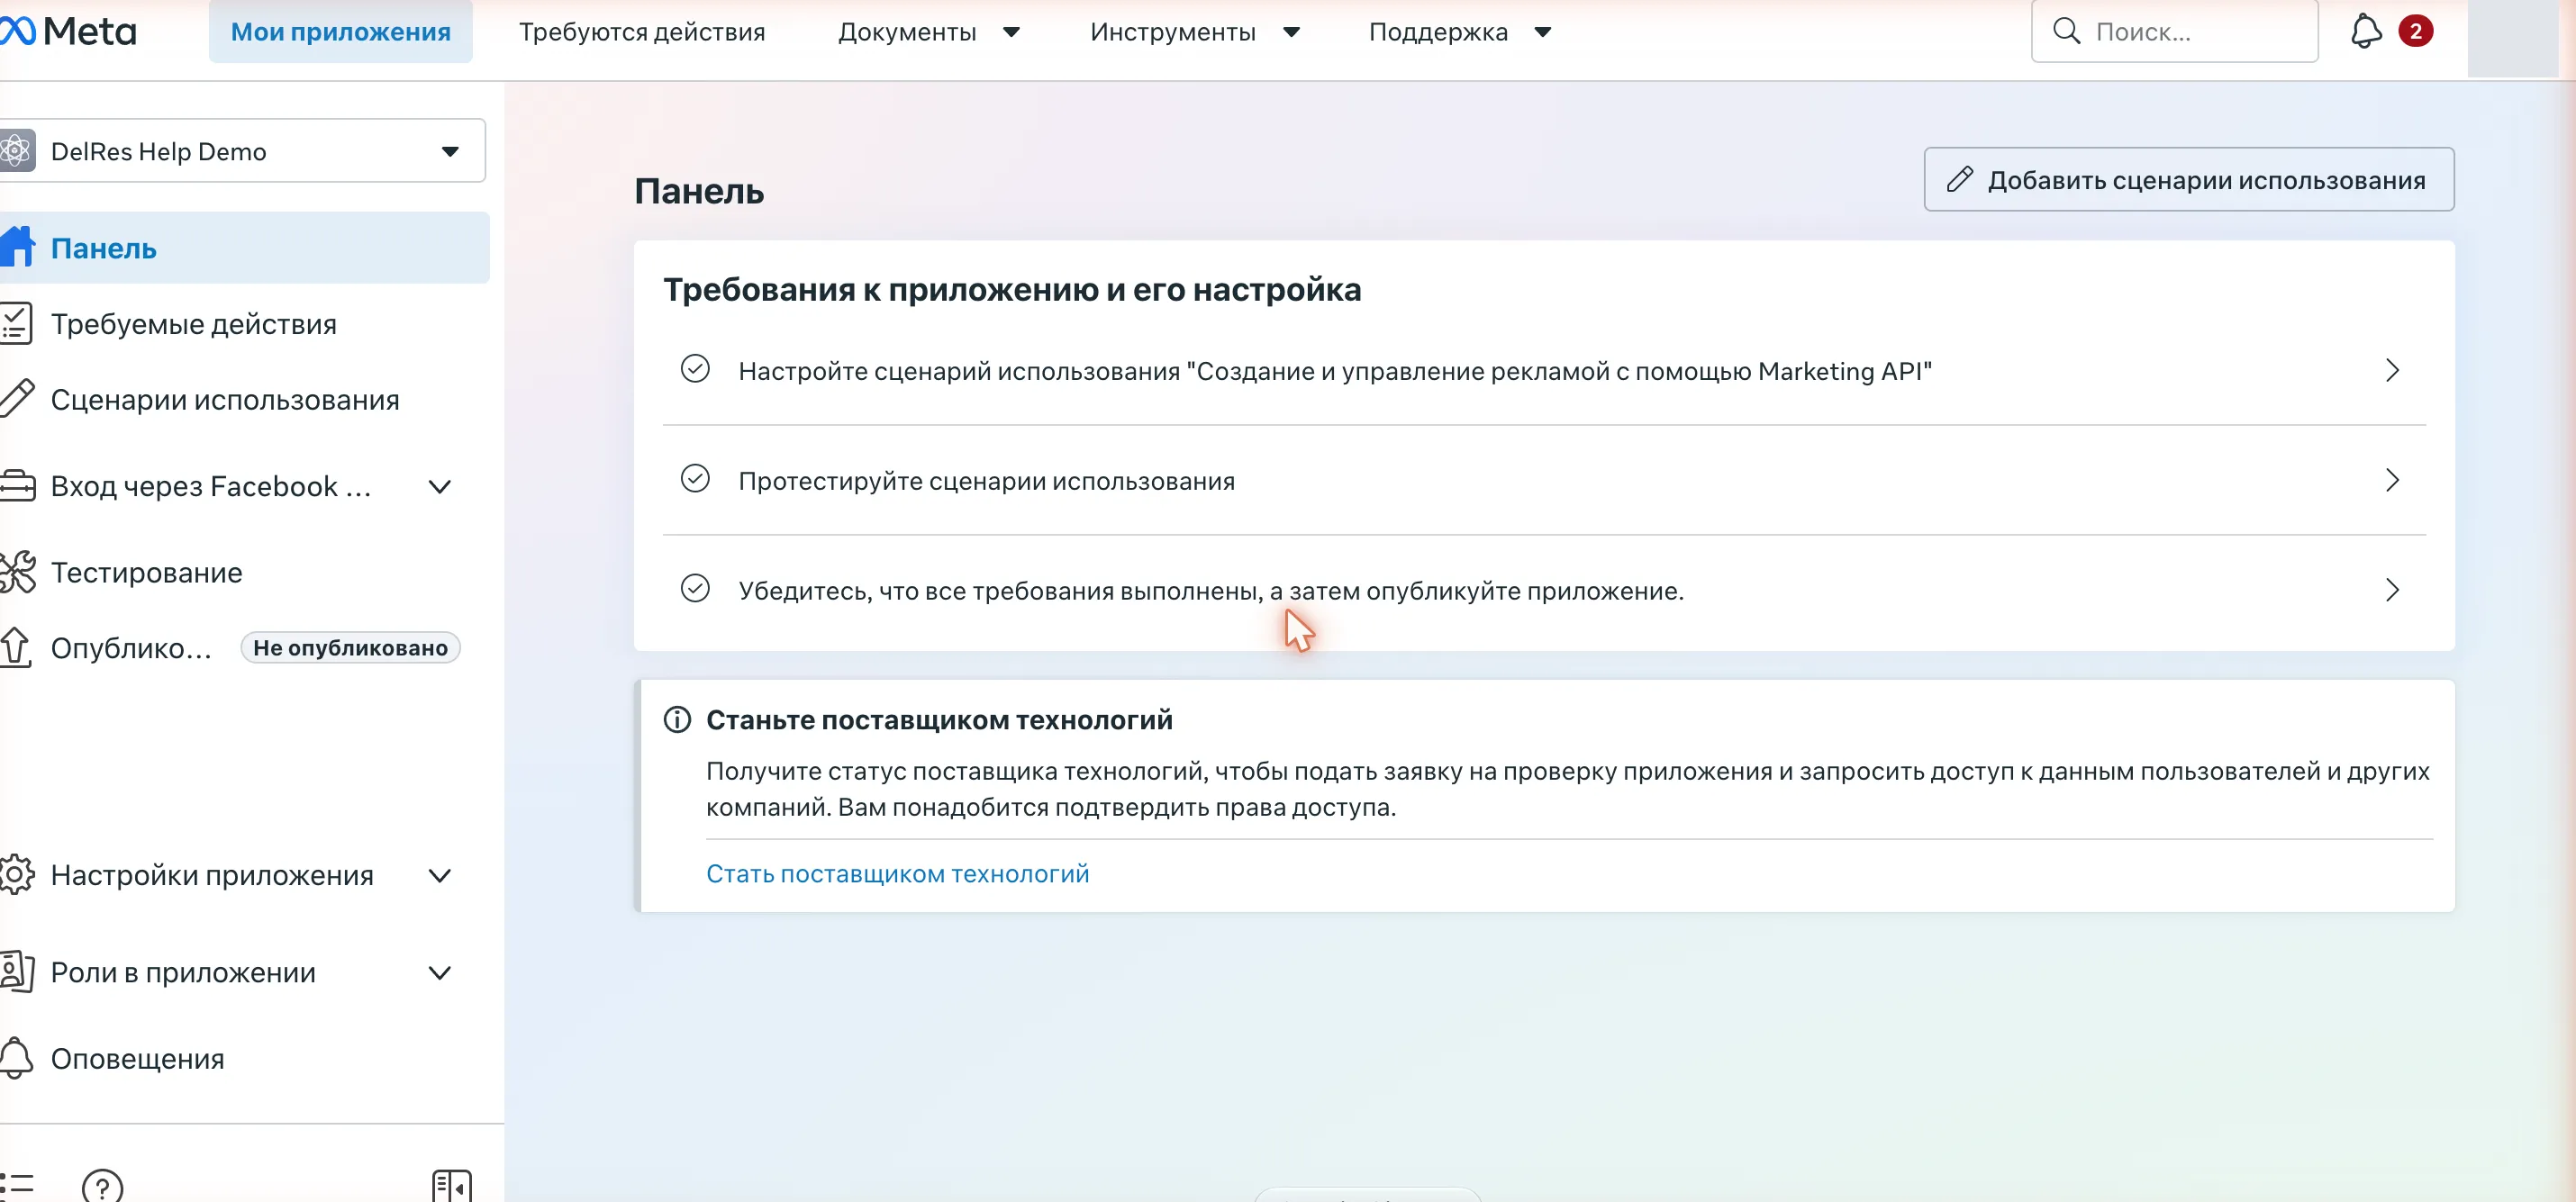Click the Meta logo
The height and width of the screenshot is (1202, 2576).
(x=68, y=32)
